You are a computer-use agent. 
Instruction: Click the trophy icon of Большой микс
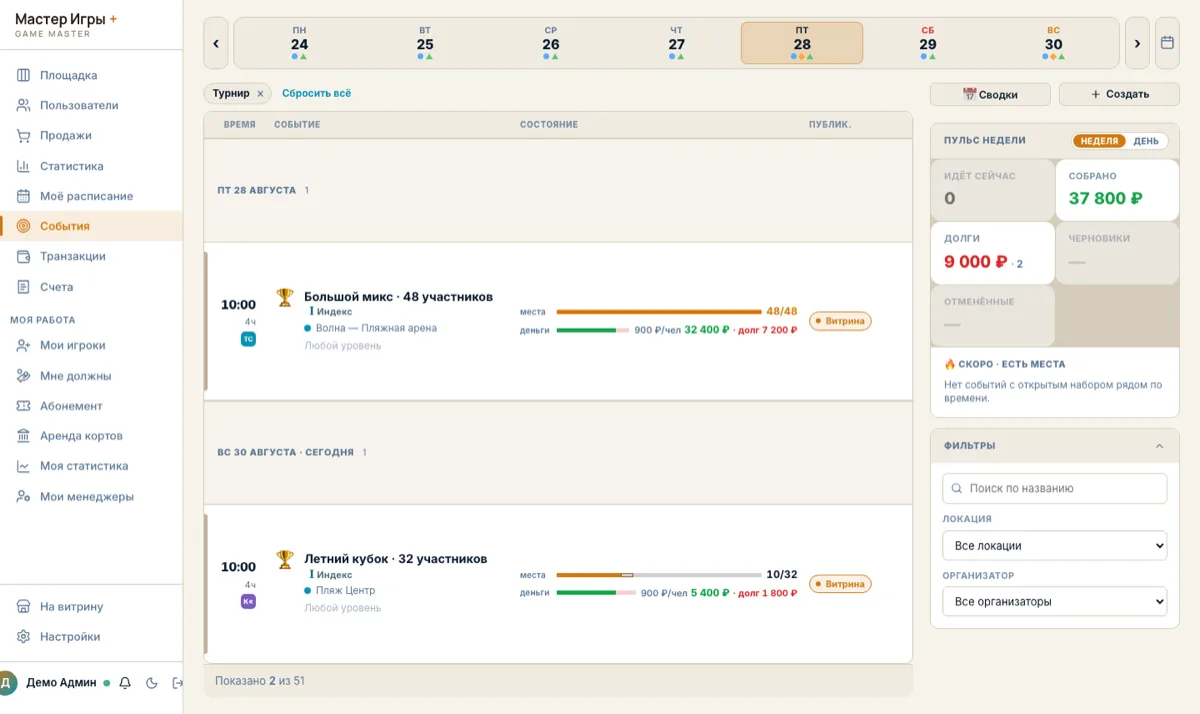pos(285,297)
